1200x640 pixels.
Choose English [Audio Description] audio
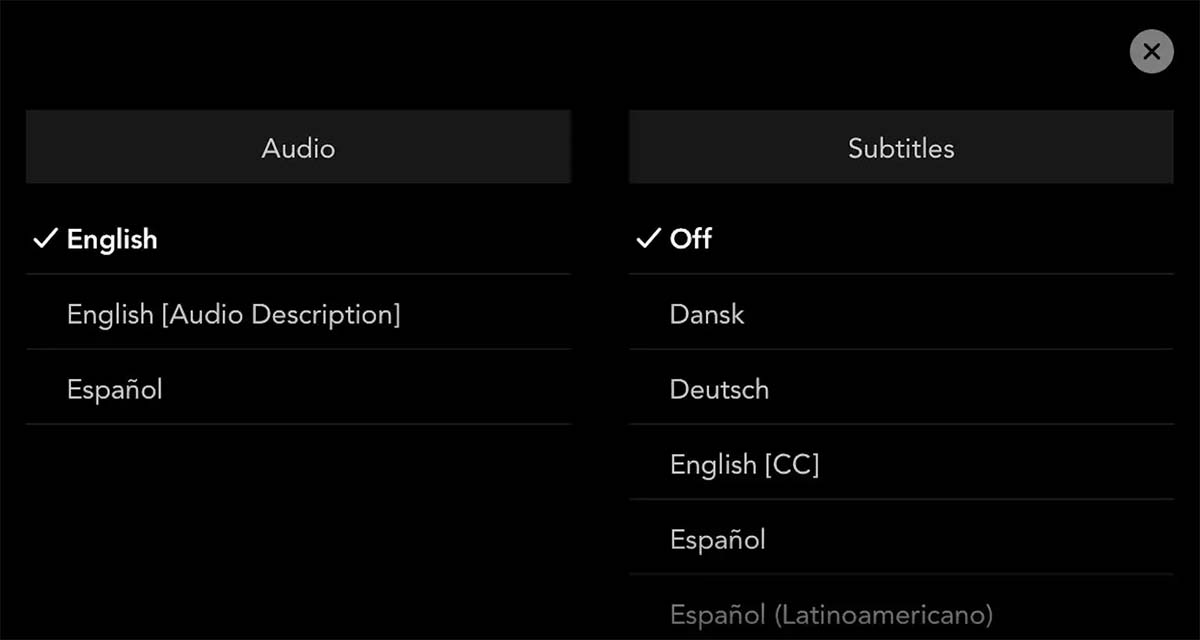[x=233, y=315]
